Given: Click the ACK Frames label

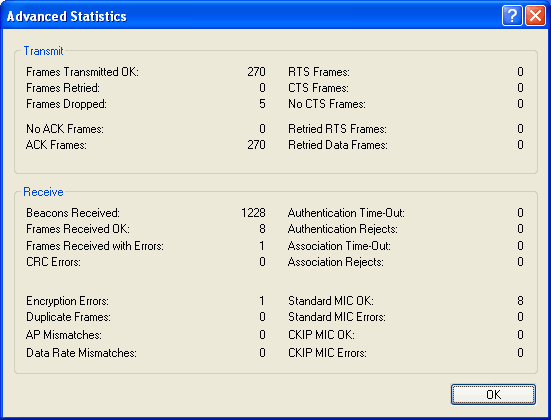Looking at the screenshot, I should [56, 145].
